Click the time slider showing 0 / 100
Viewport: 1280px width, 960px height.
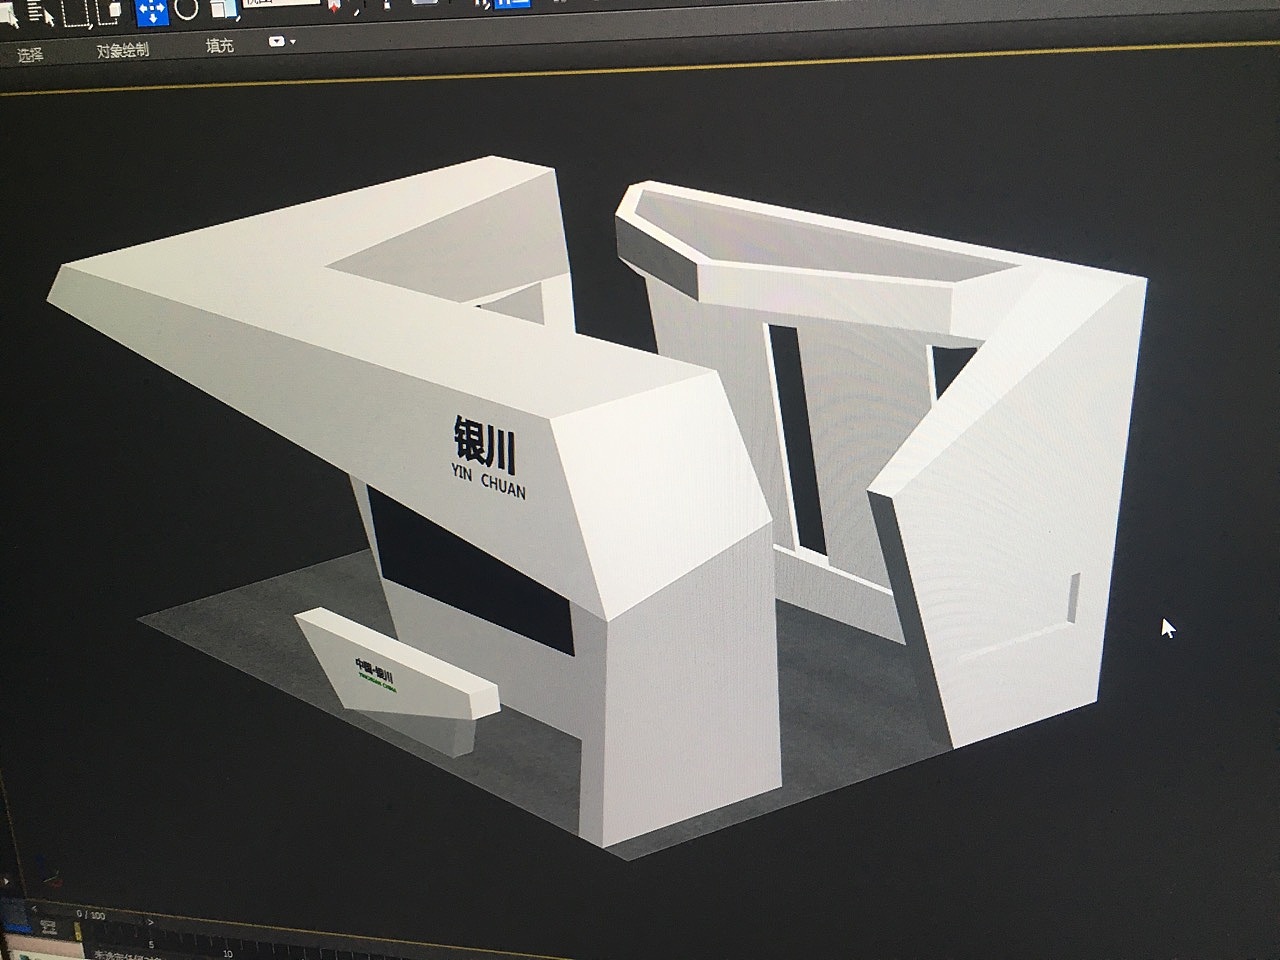point(91,914)
